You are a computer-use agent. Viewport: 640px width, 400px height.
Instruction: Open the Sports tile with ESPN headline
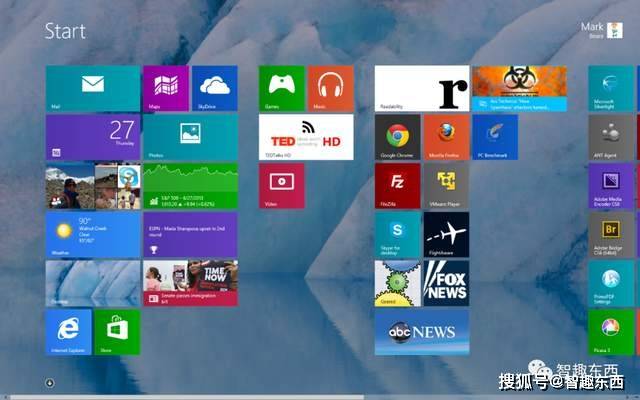(x=191, y=235)
